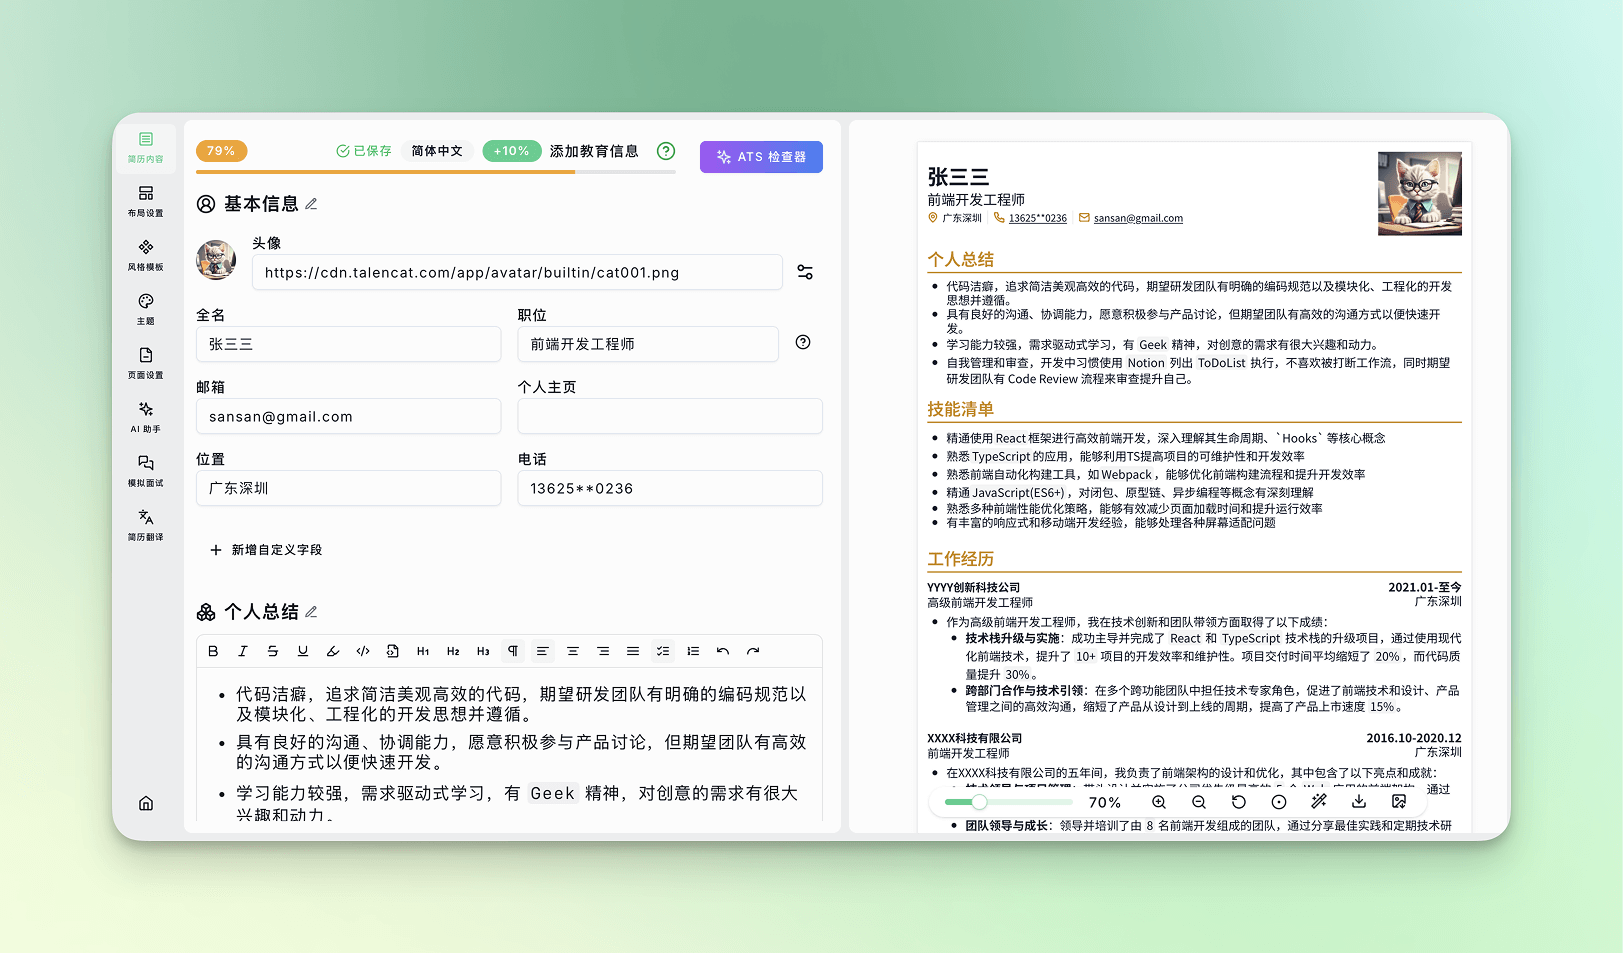Open 模拟面试 from the sidebar
This screenshot has height=953, width=1623.
click(145, 469)
